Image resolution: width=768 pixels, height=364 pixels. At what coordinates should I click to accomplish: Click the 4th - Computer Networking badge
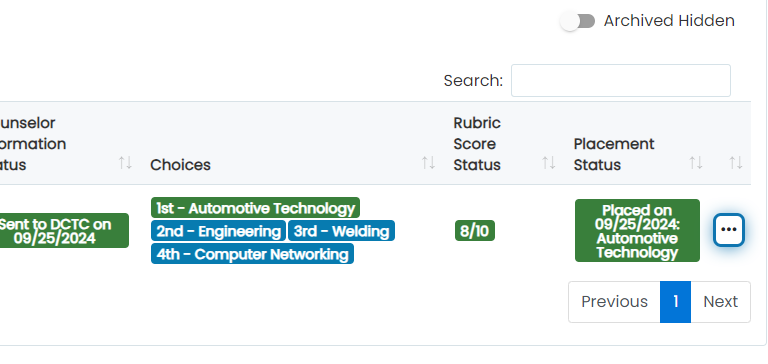coord(252,254)
